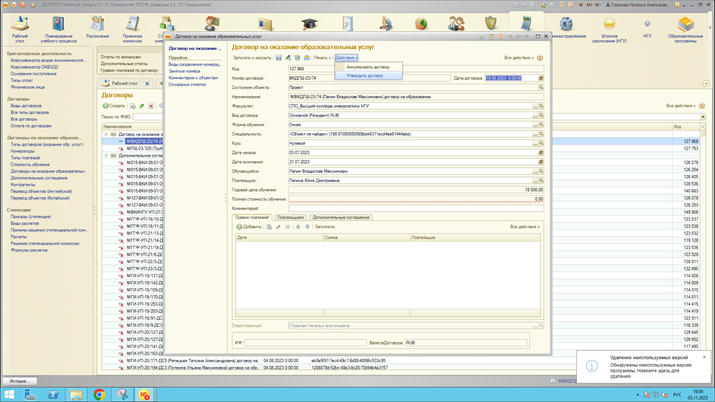The image size is (715, 402).
Task: Open Chrome from the Windows taskbar
Action: (x=99, y=394)
